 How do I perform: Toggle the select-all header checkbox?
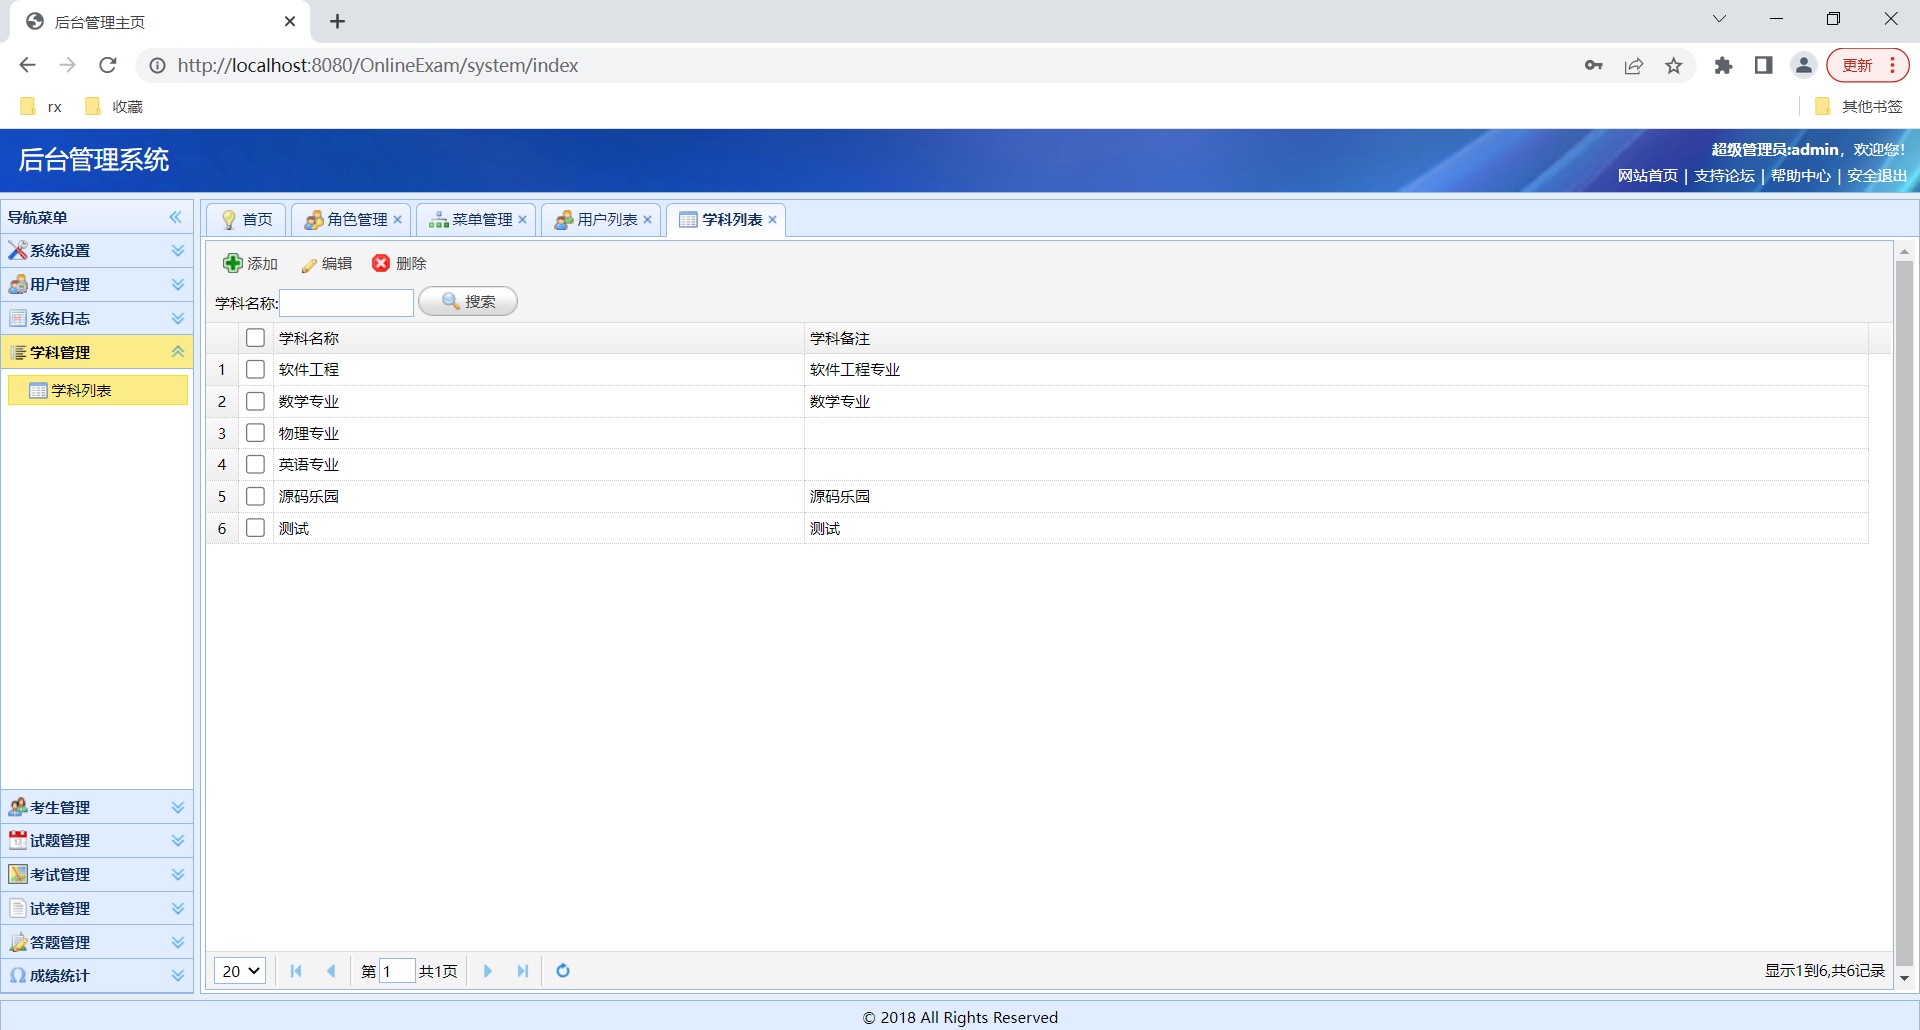click(256, 338)
